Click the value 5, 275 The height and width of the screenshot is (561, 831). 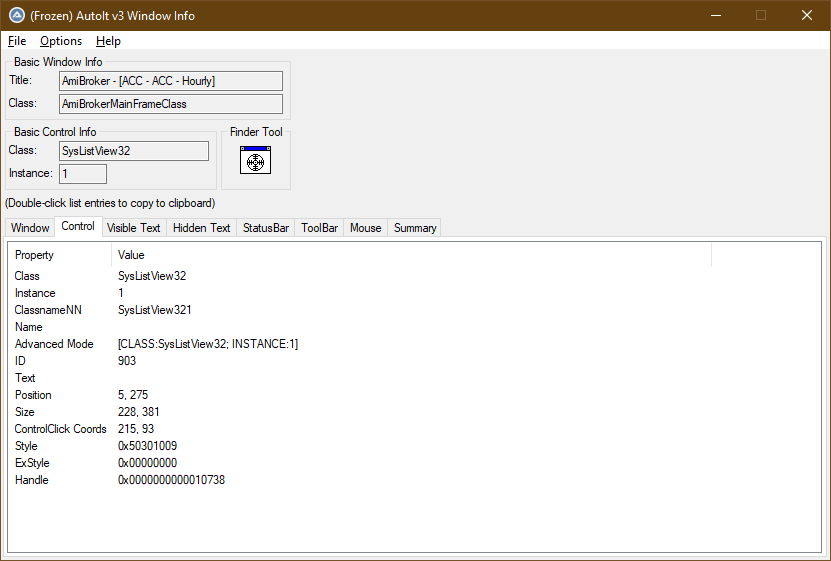tap(133, 395)
